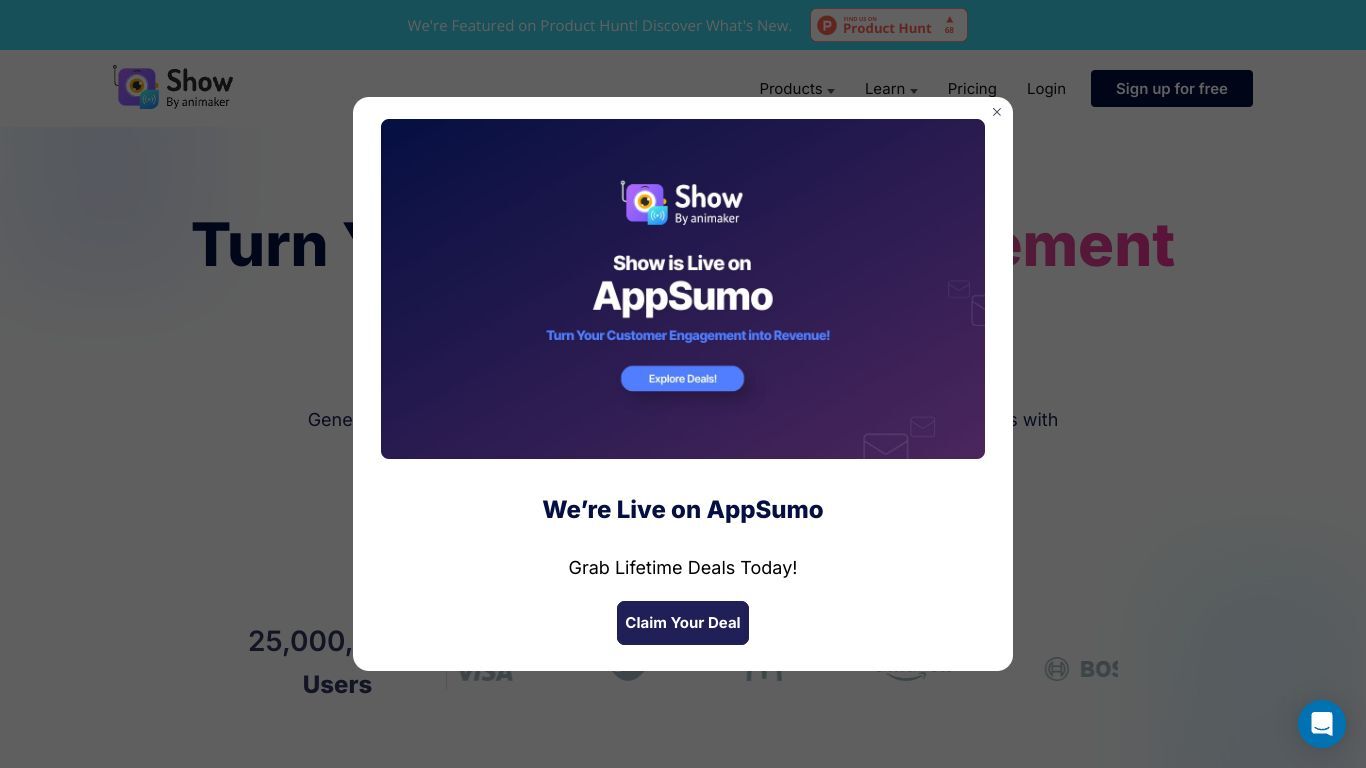Expand the Products dropdown menu
1366x768 pixels.
[797, 89]
